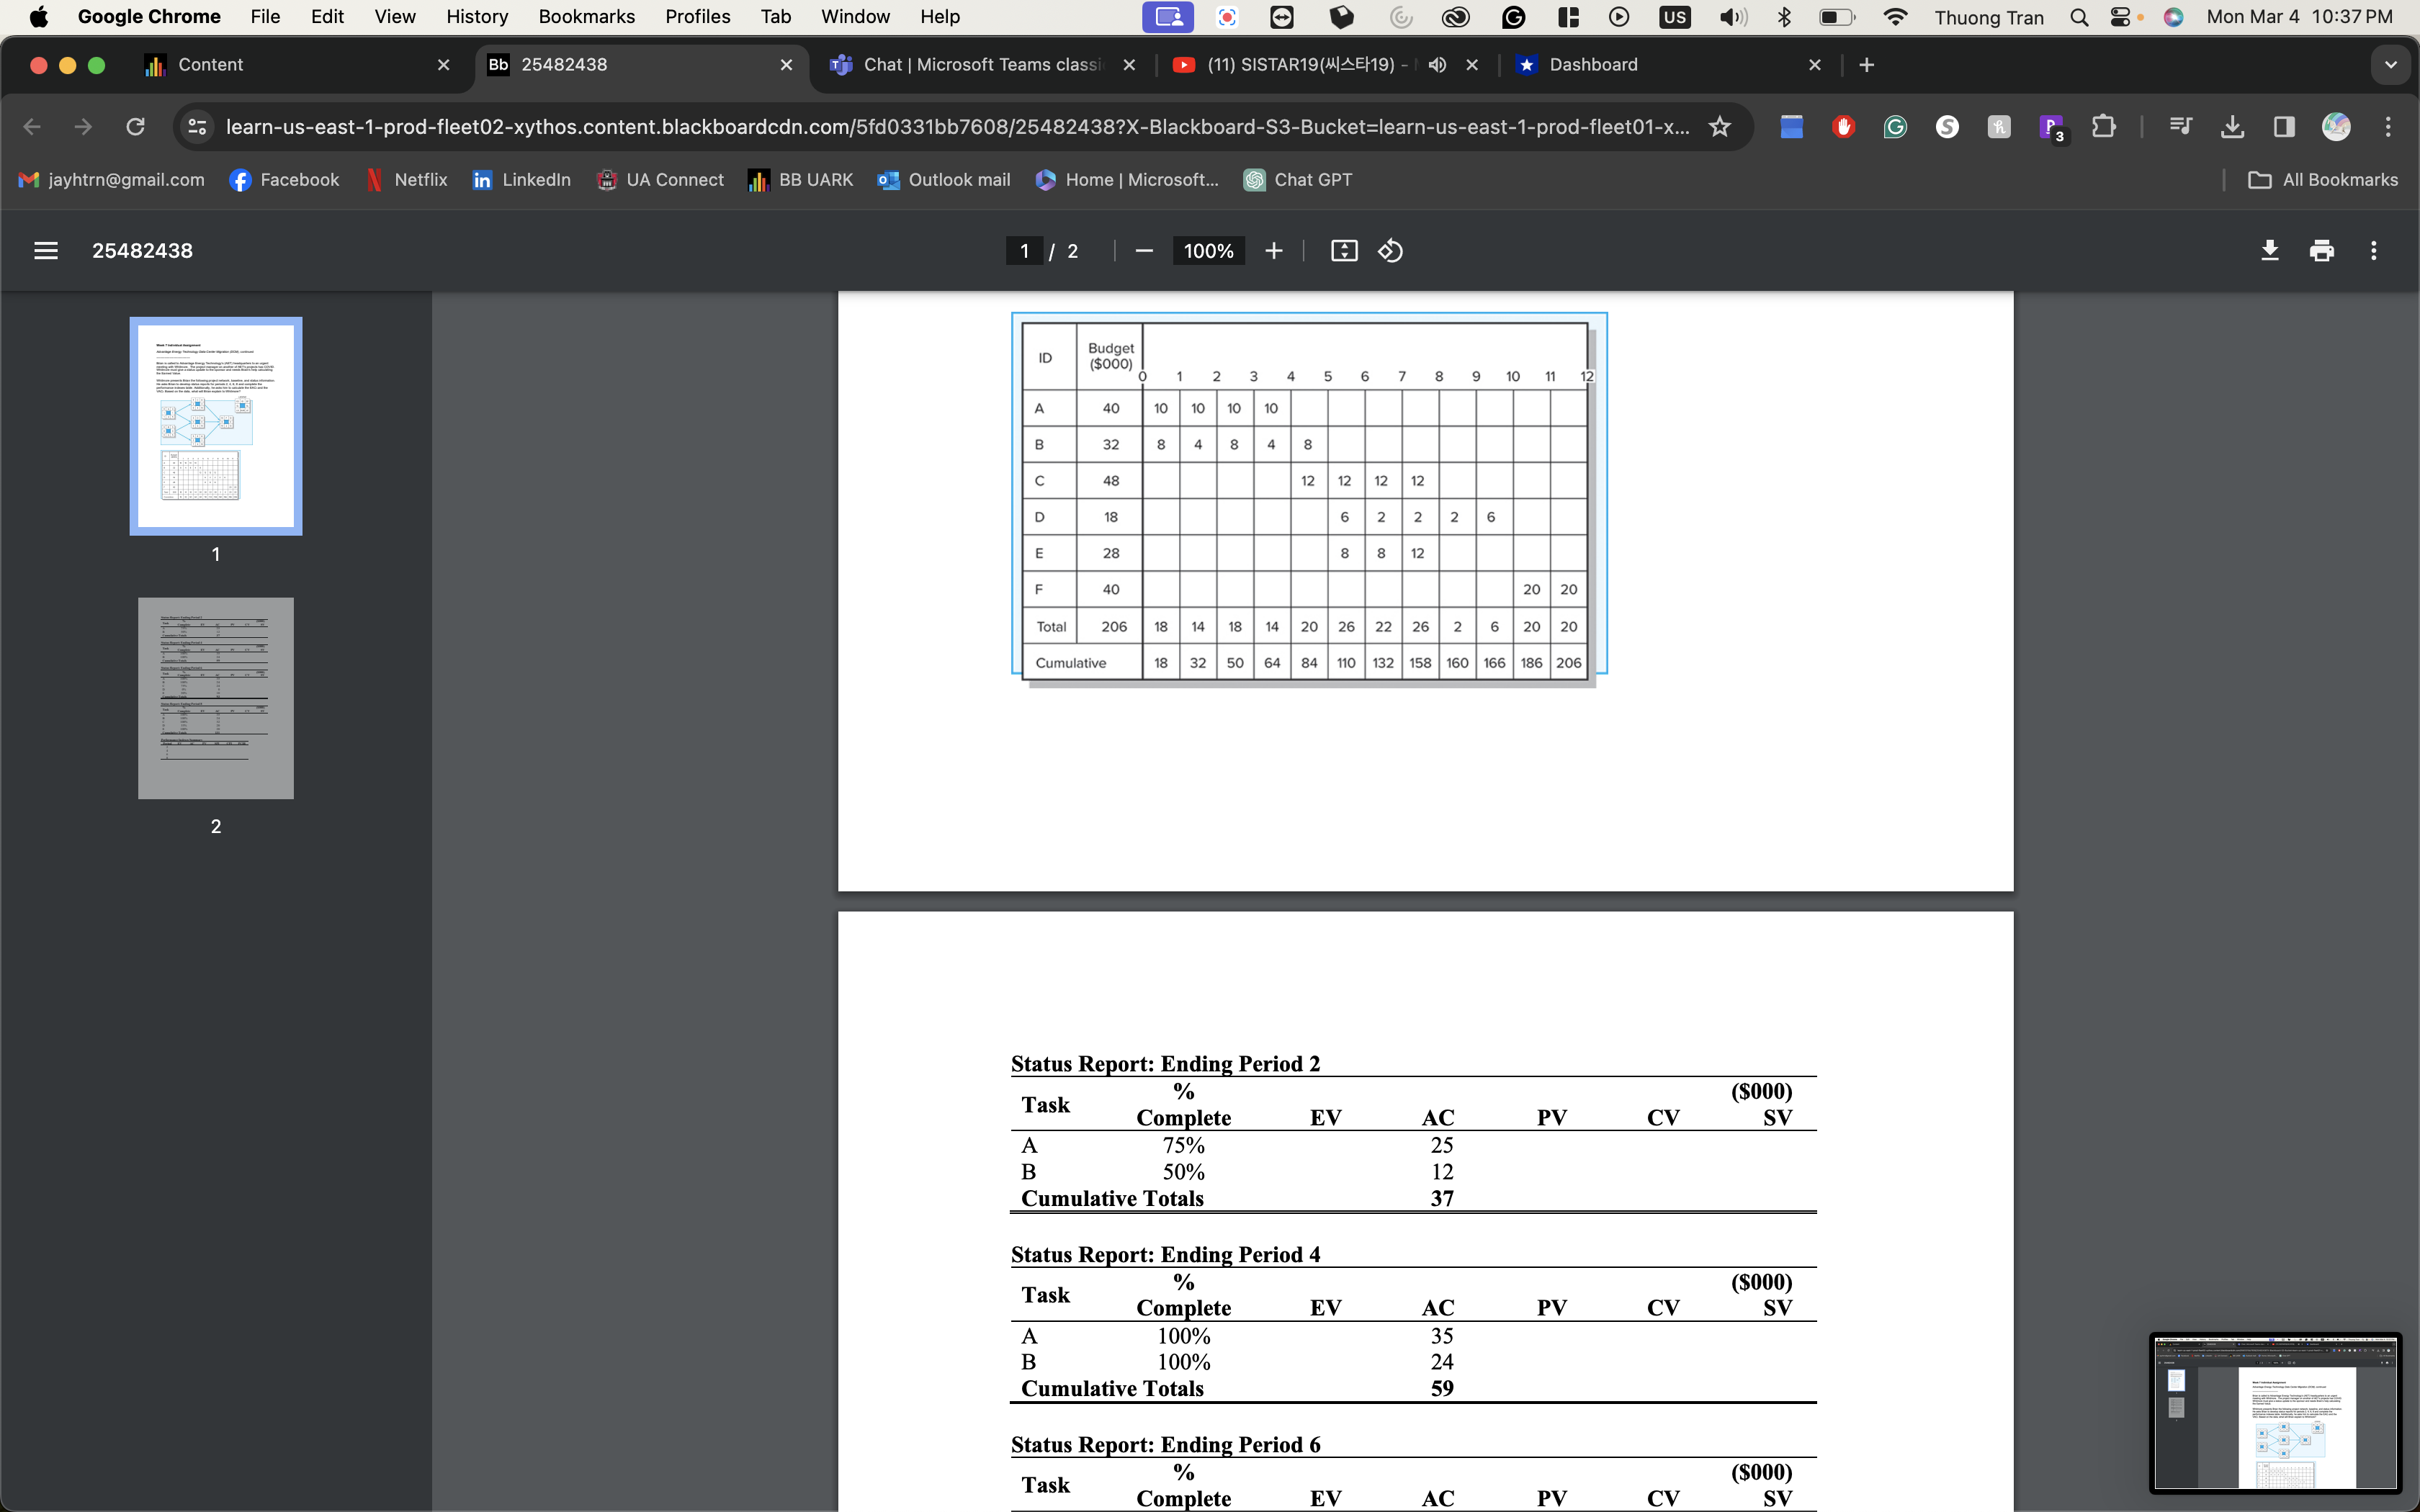The width and height of the screenshot is (2420, 1512).
Task: Bookmark this page with the star icon
Action: [x=1719, y=127]
